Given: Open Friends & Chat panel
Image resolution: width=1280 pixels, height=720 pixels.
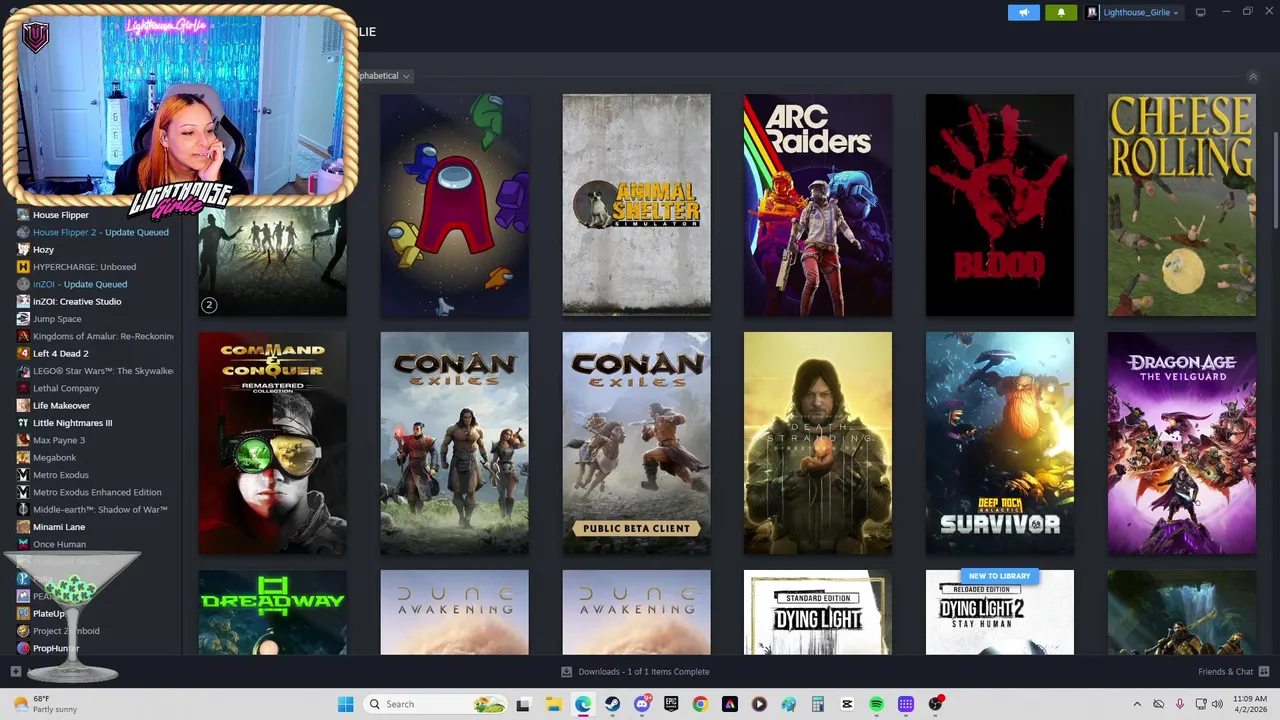Looking at the screenshot, I should (1233, 672).
